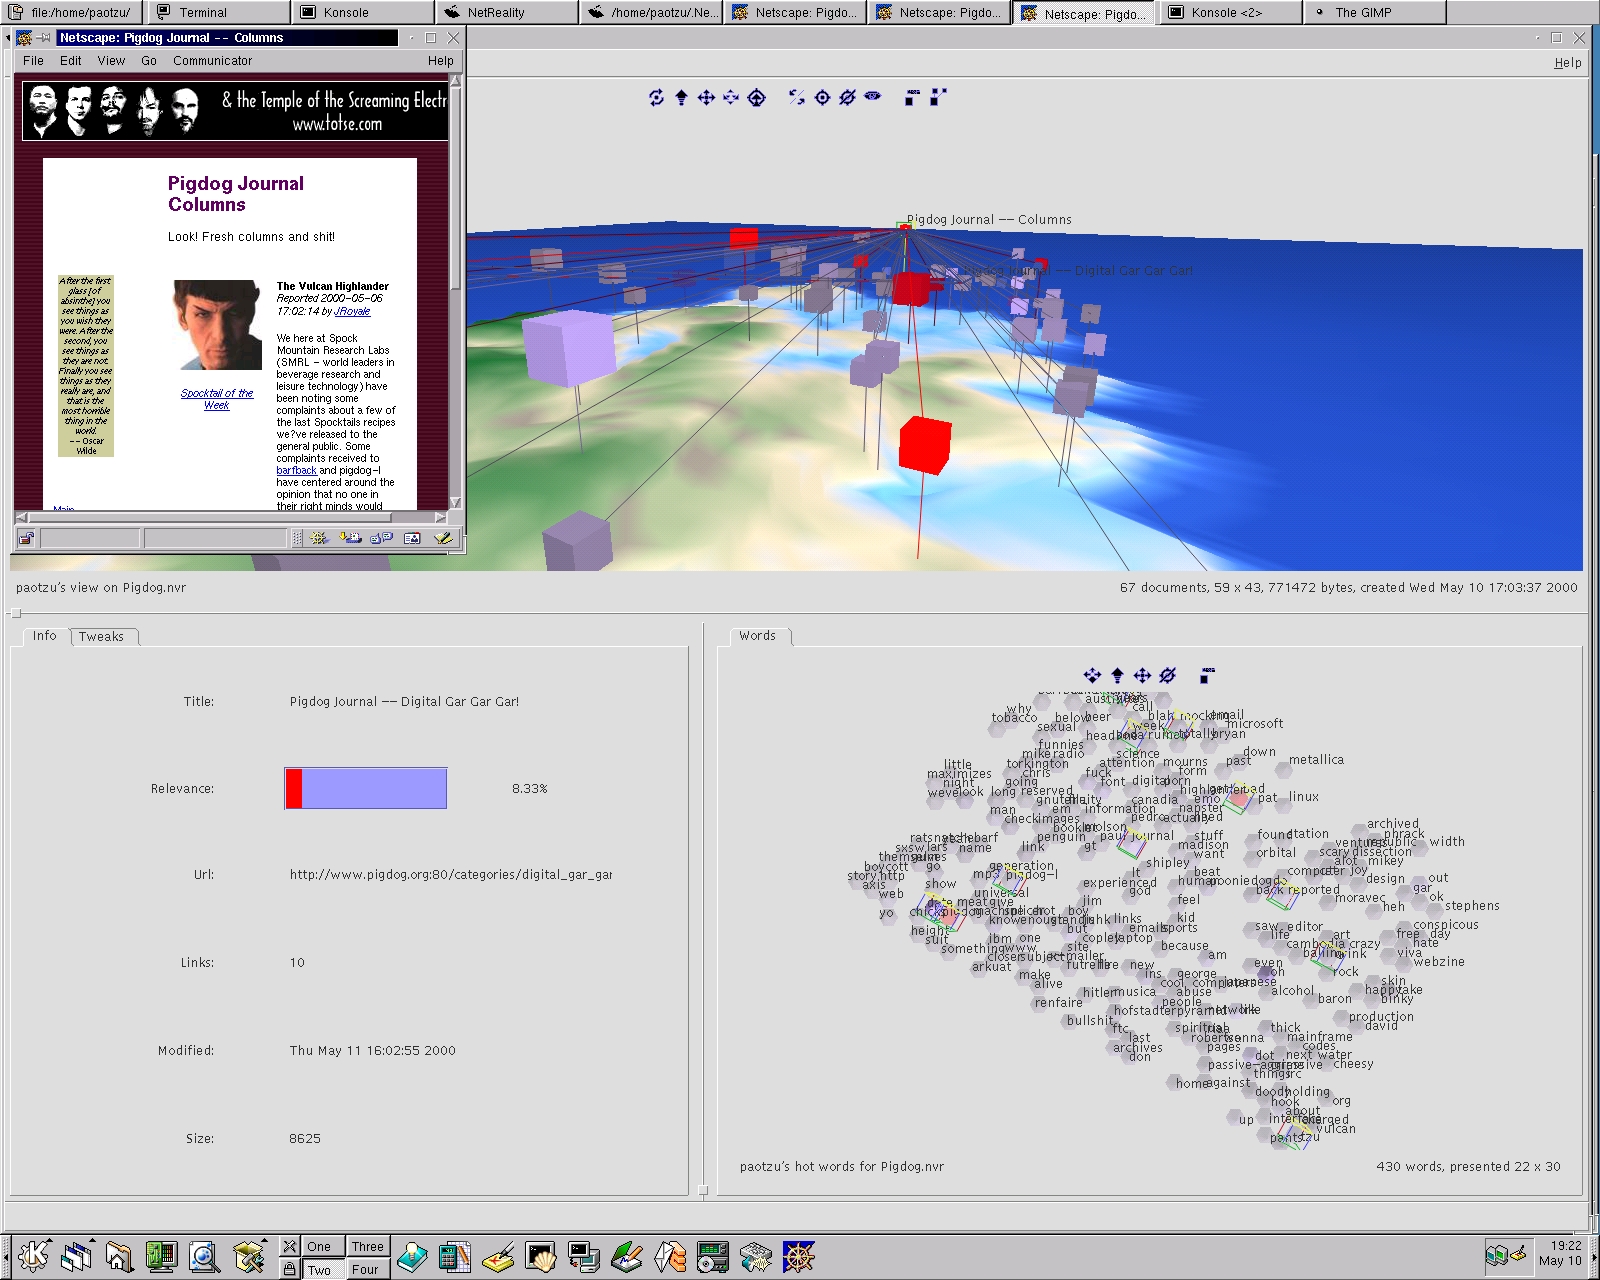
Task: Switch to virtual desktop Two
Action: coord(322,1269)
